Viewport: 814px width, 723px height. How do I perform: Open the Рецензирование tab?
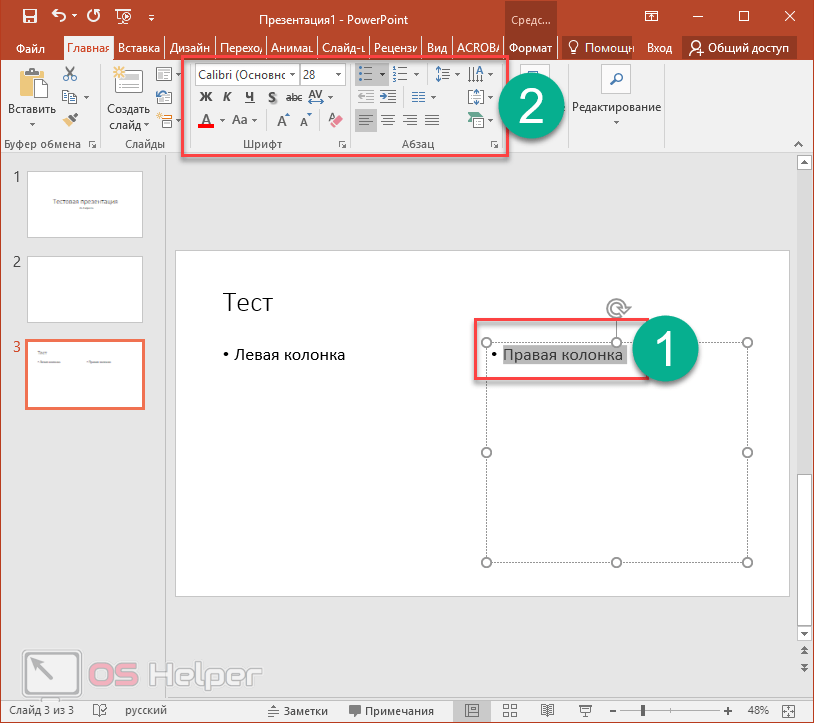396,48
